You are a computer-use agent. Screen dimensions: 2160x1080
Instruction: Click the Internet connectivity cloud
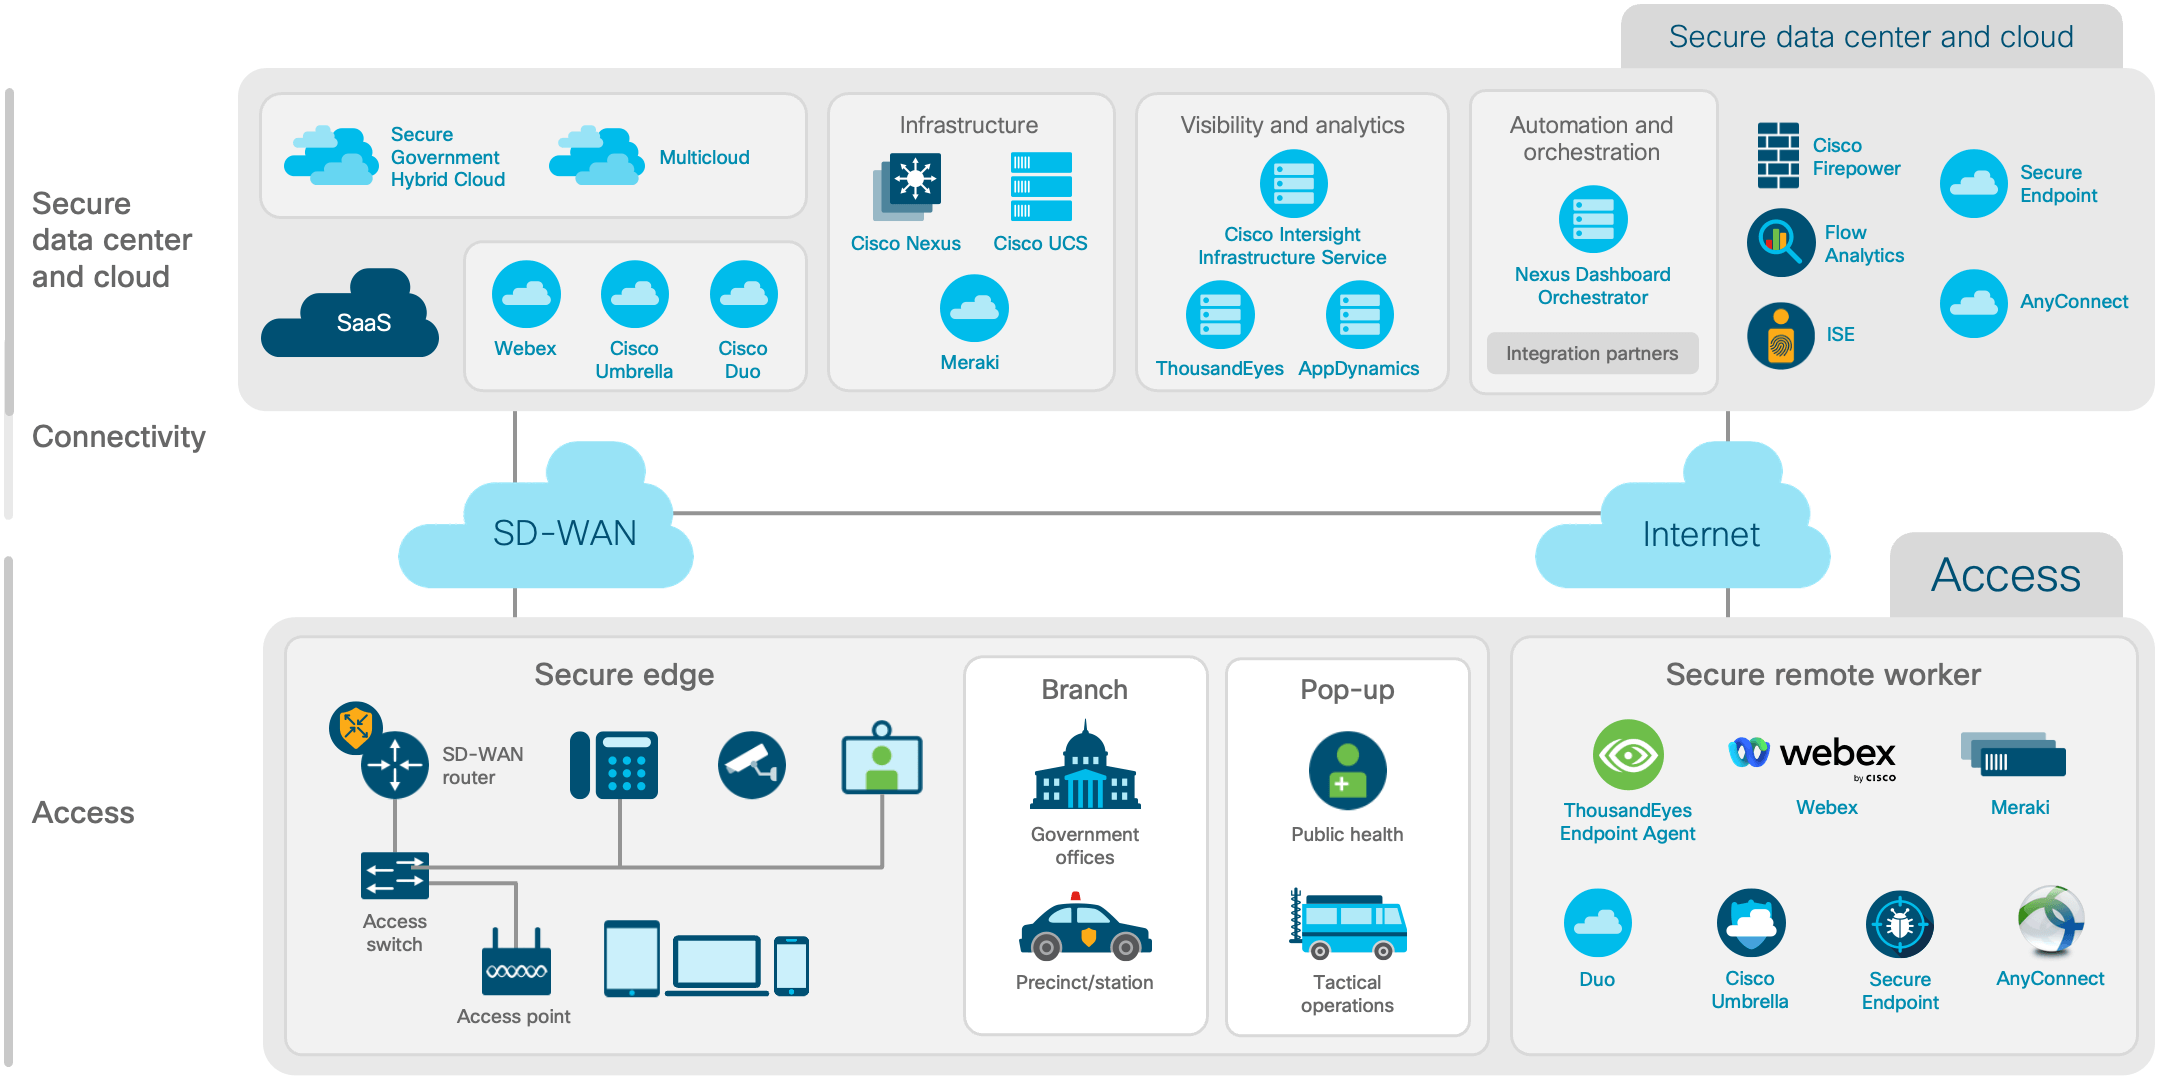[1683, 517]
